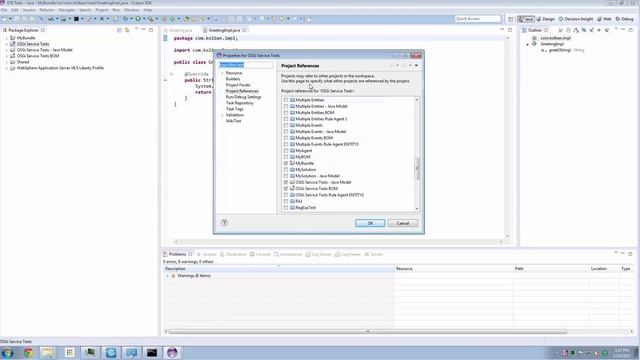Image resolution: width=640 pixels, height=360 pixels.
Task: Click the New toolbar icon
Action: pos(4,19)
